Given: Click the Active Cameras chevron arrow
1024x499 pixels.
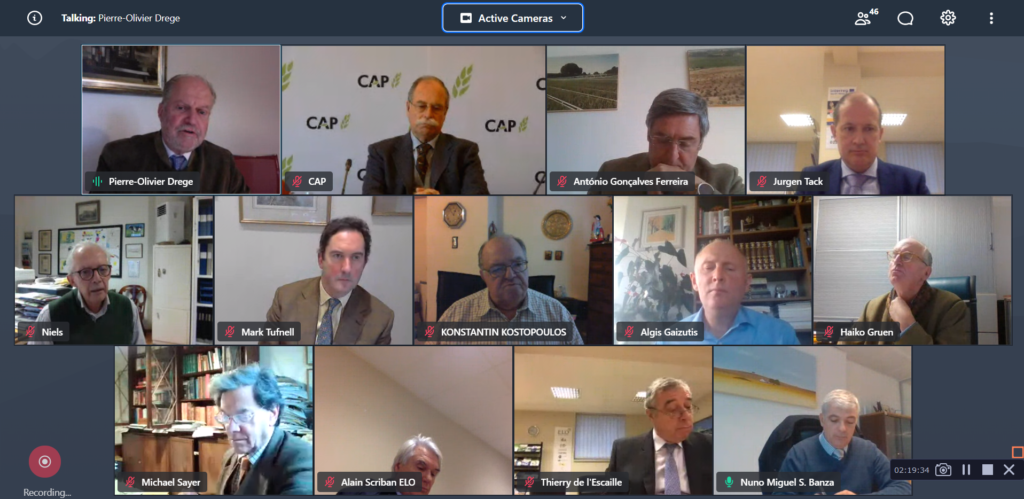Looking at the screenshot, I should [564, 18].
